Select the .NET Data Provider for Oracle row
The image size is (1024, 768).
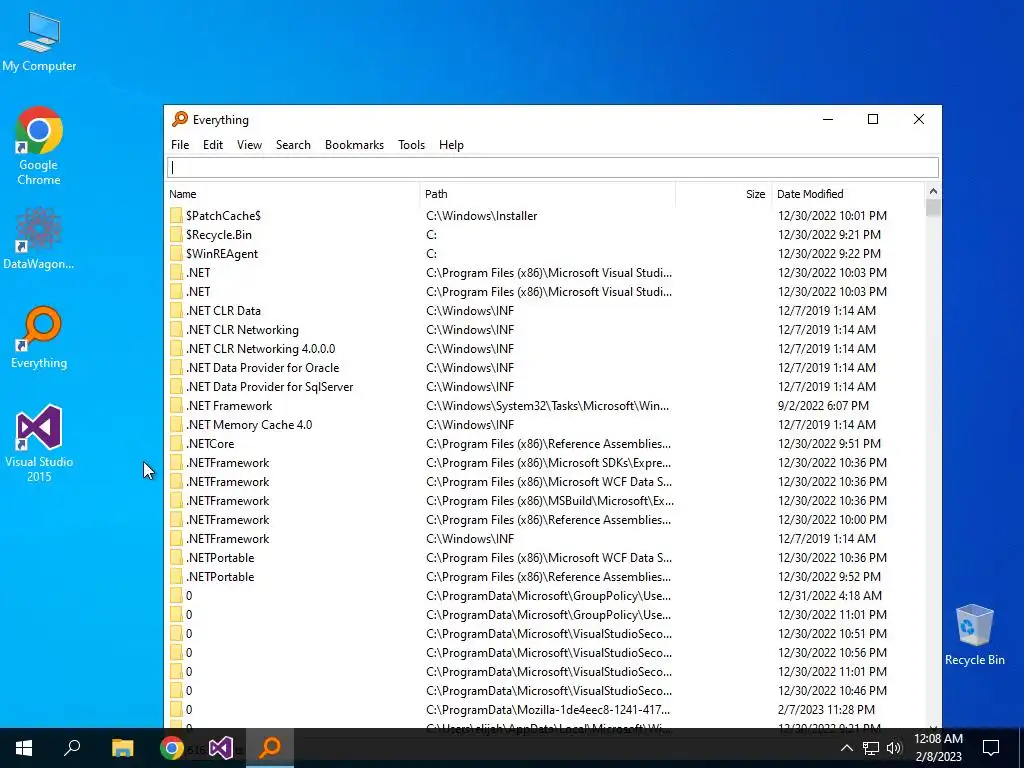pos(545,368)
